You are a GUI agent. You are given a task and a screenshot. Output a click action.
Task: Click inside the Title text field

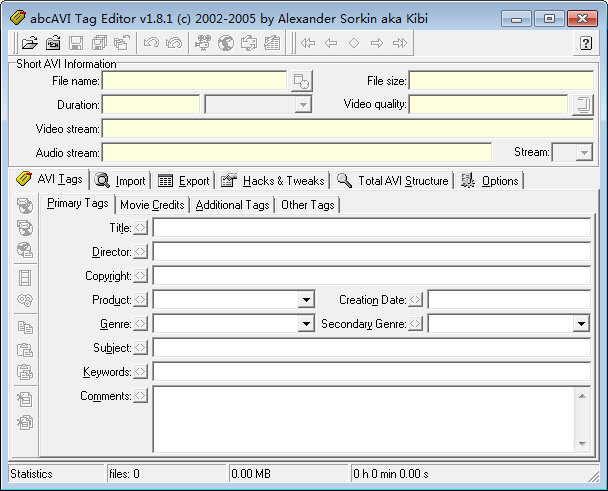pos(372,228)
